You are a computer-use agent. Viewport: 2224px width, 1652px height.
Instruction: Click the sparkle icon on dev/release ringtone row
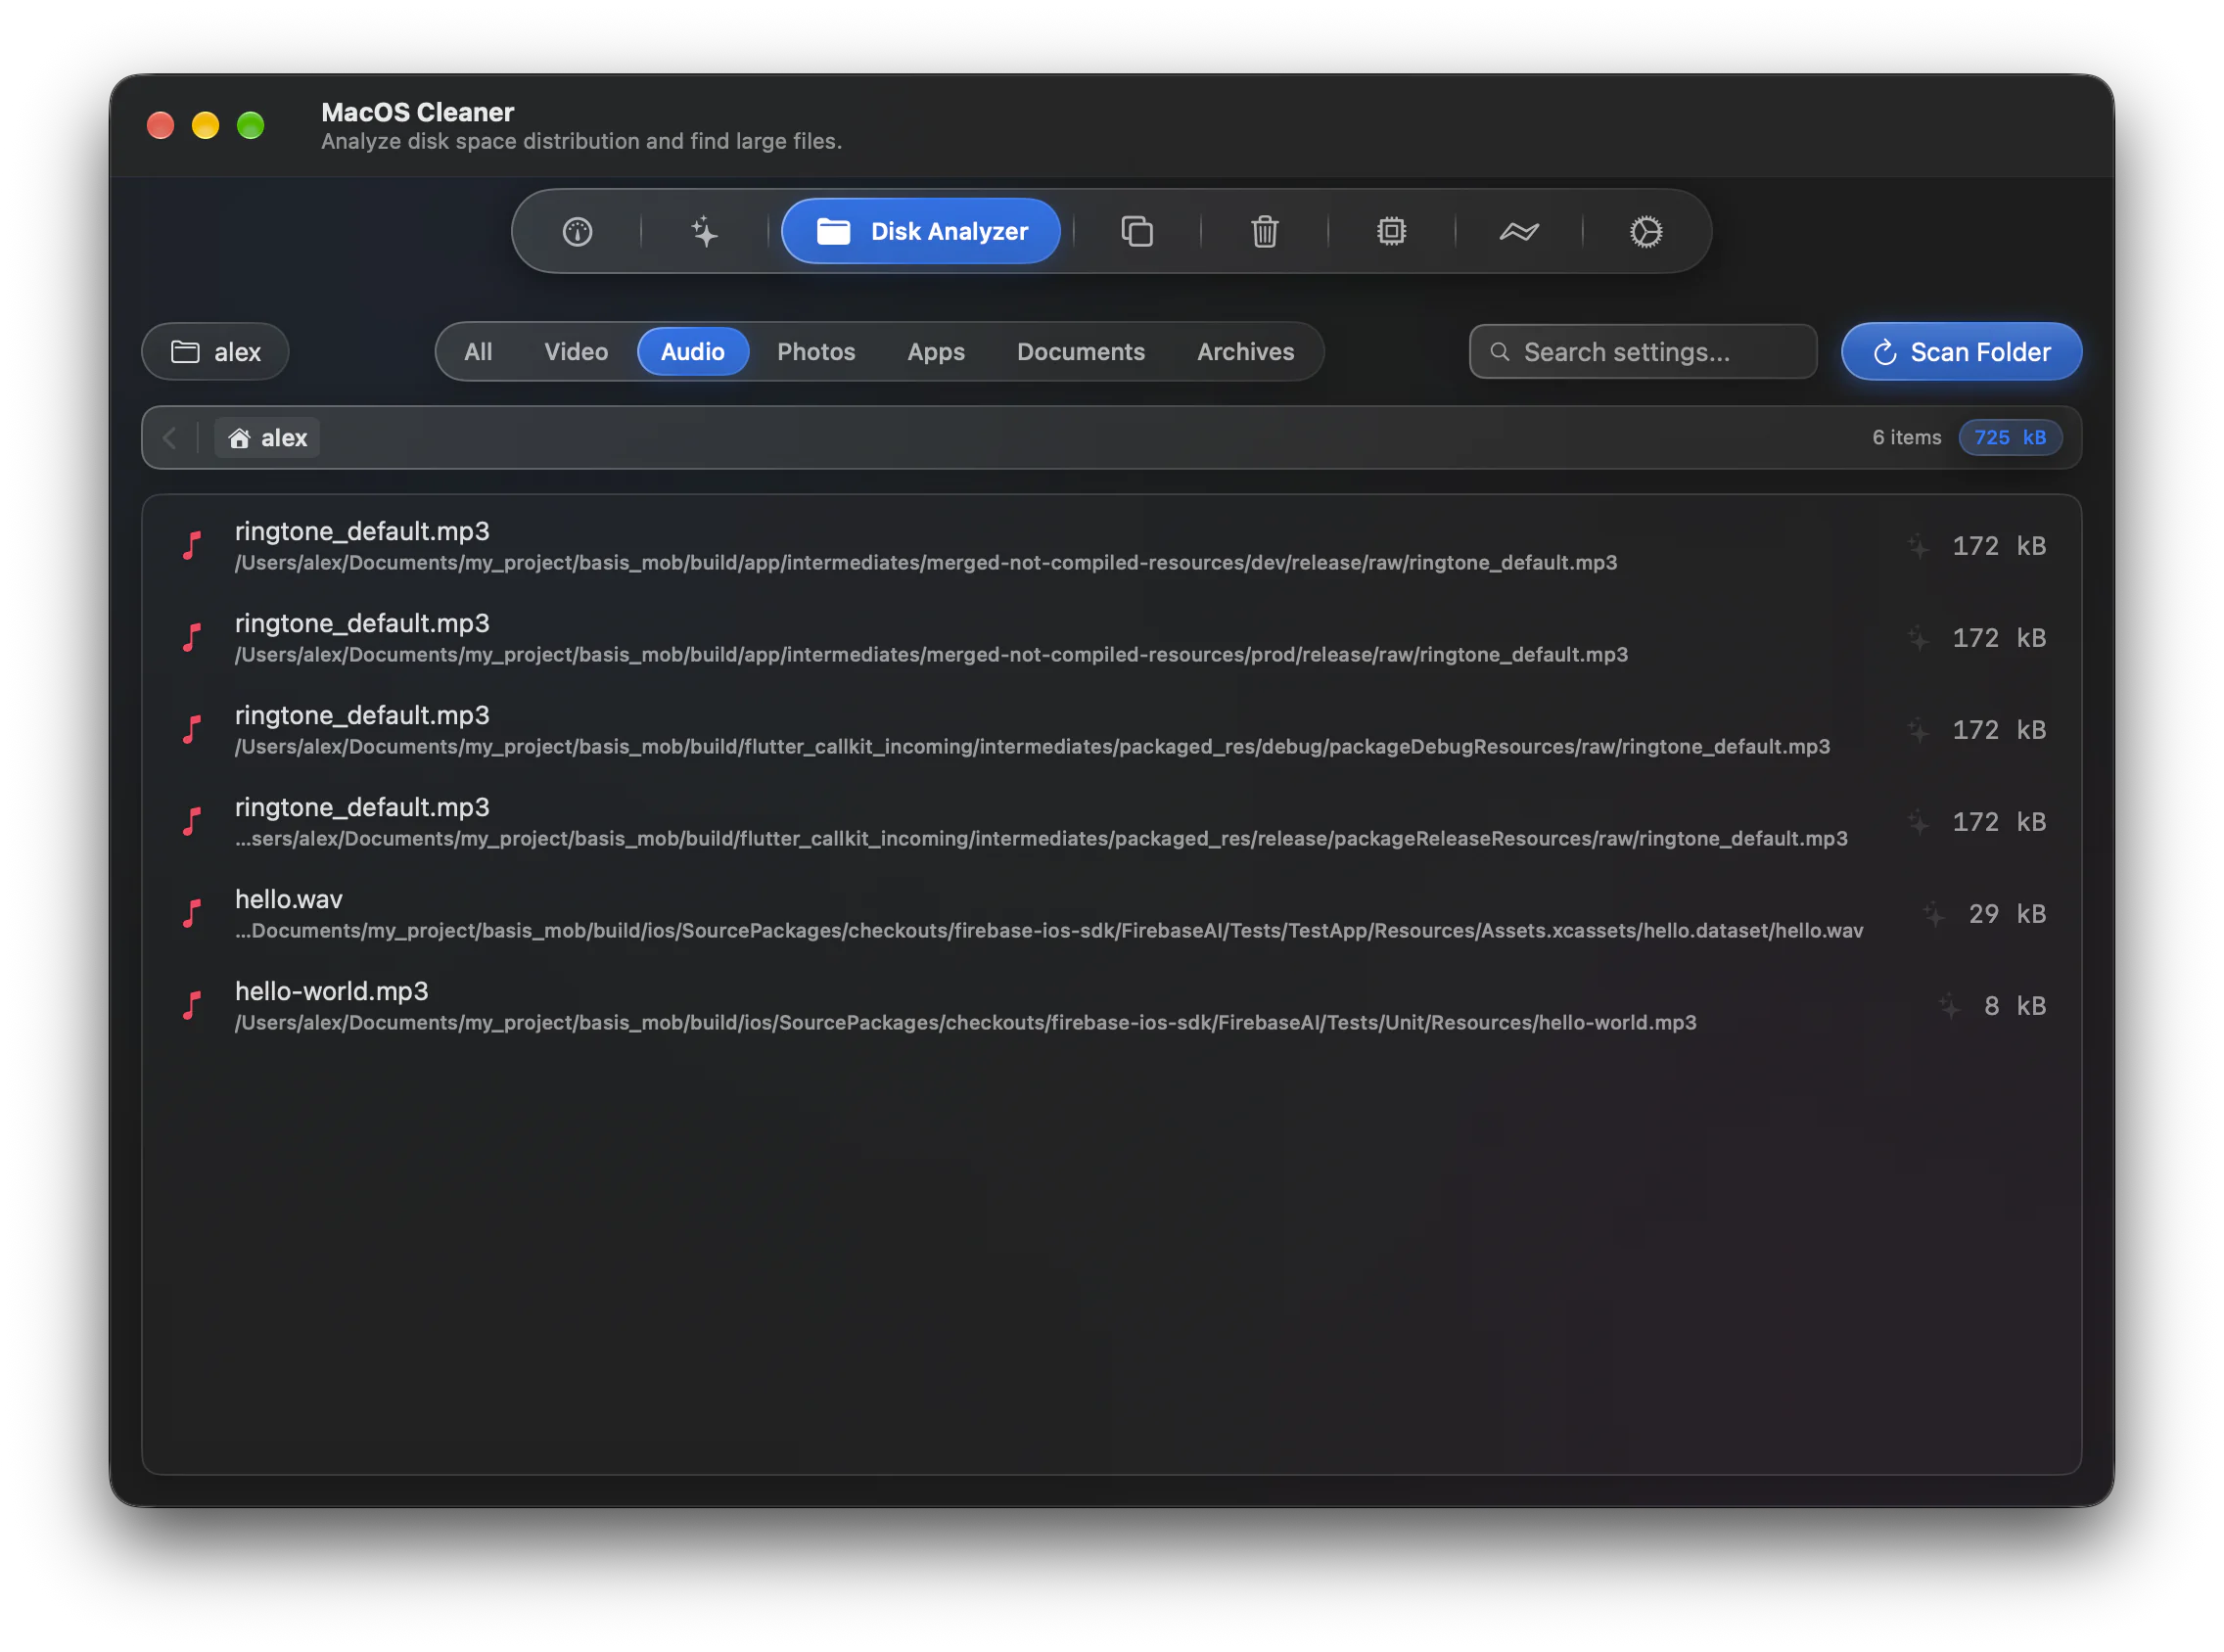tap(1918, 546)
